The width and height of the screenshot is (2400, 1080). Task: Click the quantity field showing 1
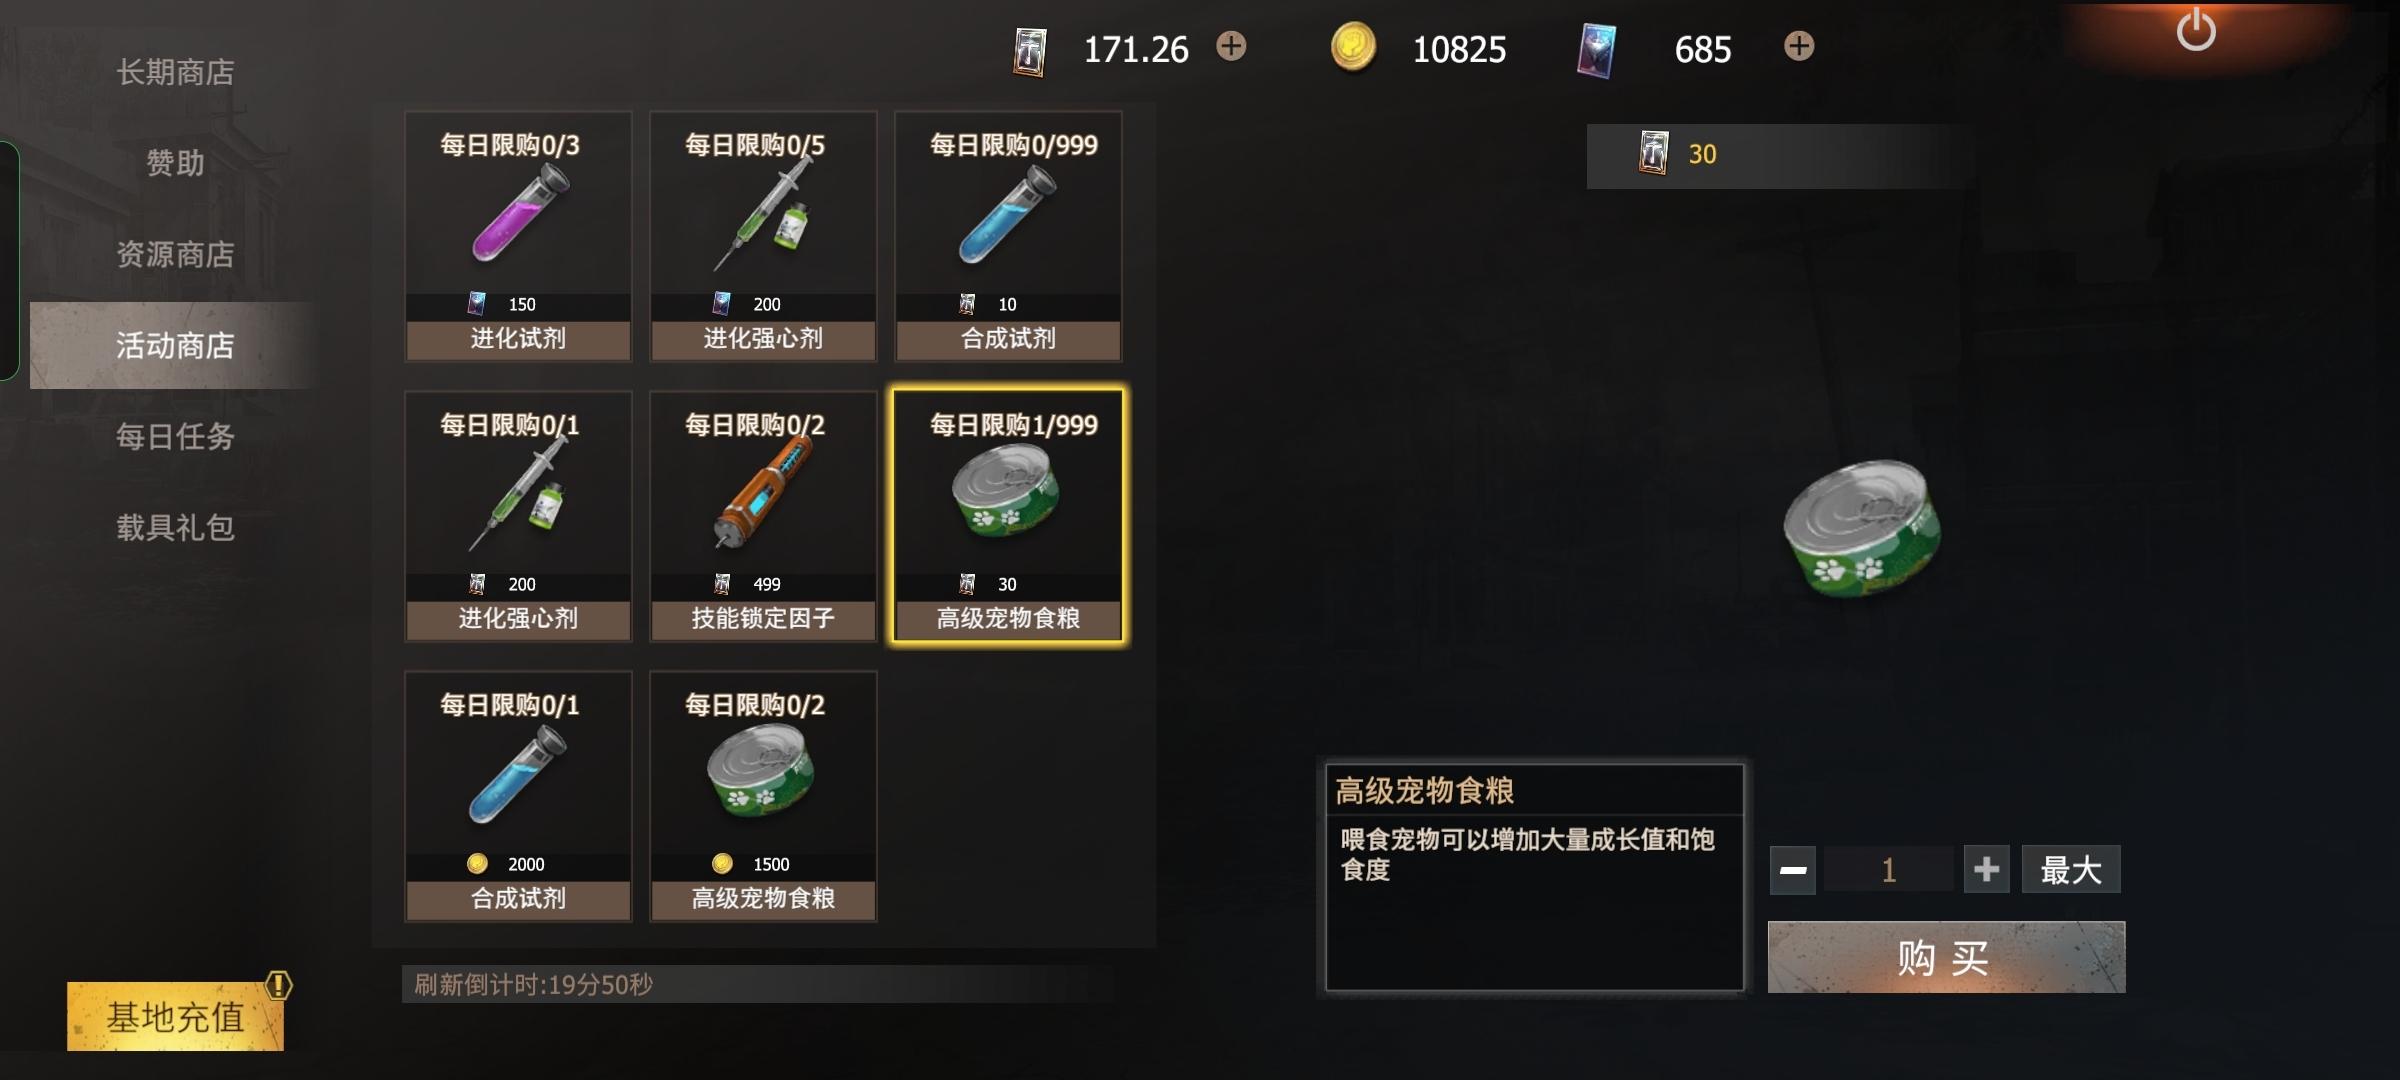[x=1889, y=869]
